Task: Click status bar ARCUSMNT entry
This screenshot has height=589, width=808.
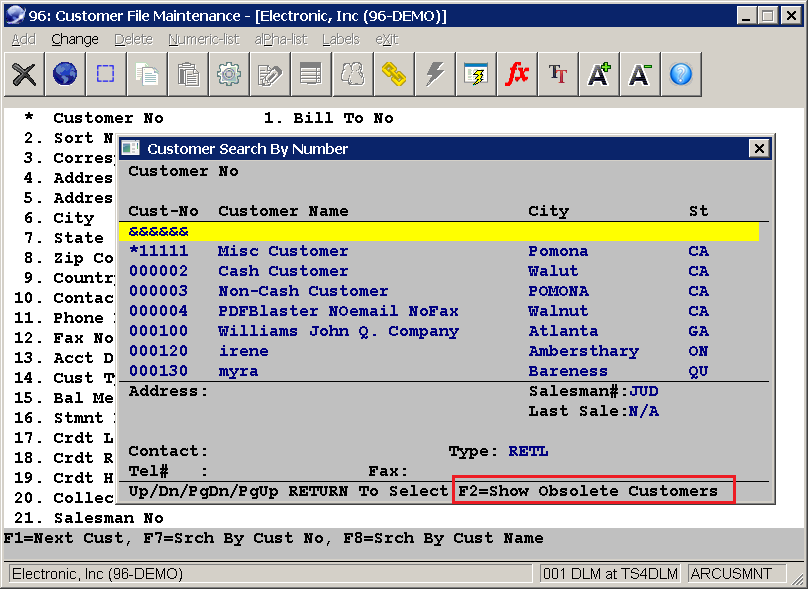Action: pos(737,574)
